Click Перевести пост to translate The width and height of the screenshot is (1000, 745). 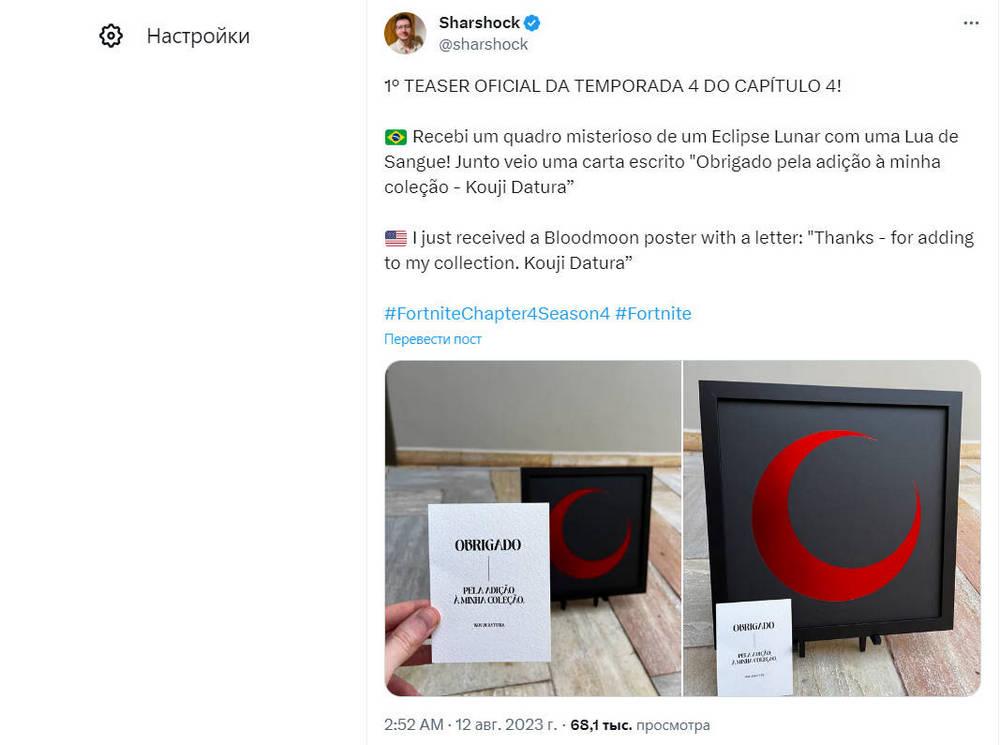tap(432, 339)
